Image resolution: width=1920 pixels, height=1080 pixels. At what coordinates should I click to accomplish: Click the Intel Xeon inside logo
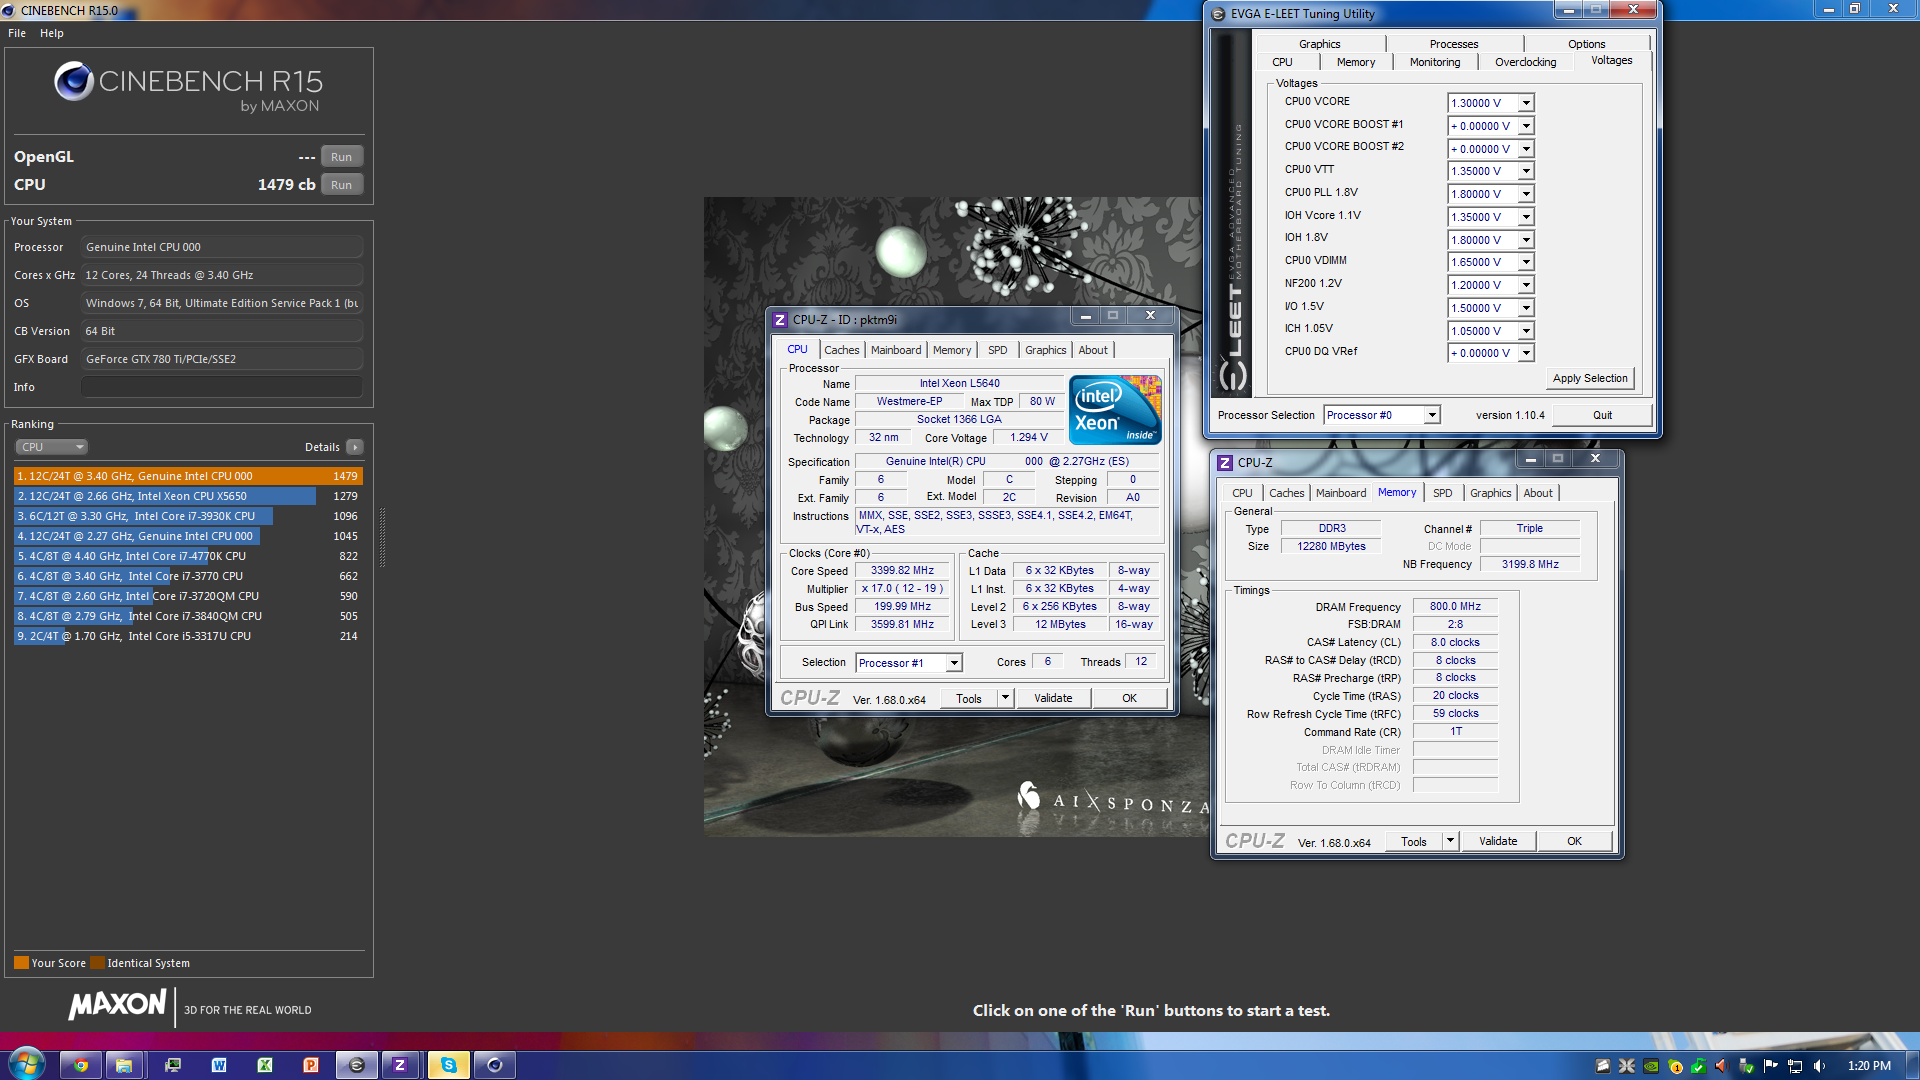pyautogui.click(x=1114, y=409)
